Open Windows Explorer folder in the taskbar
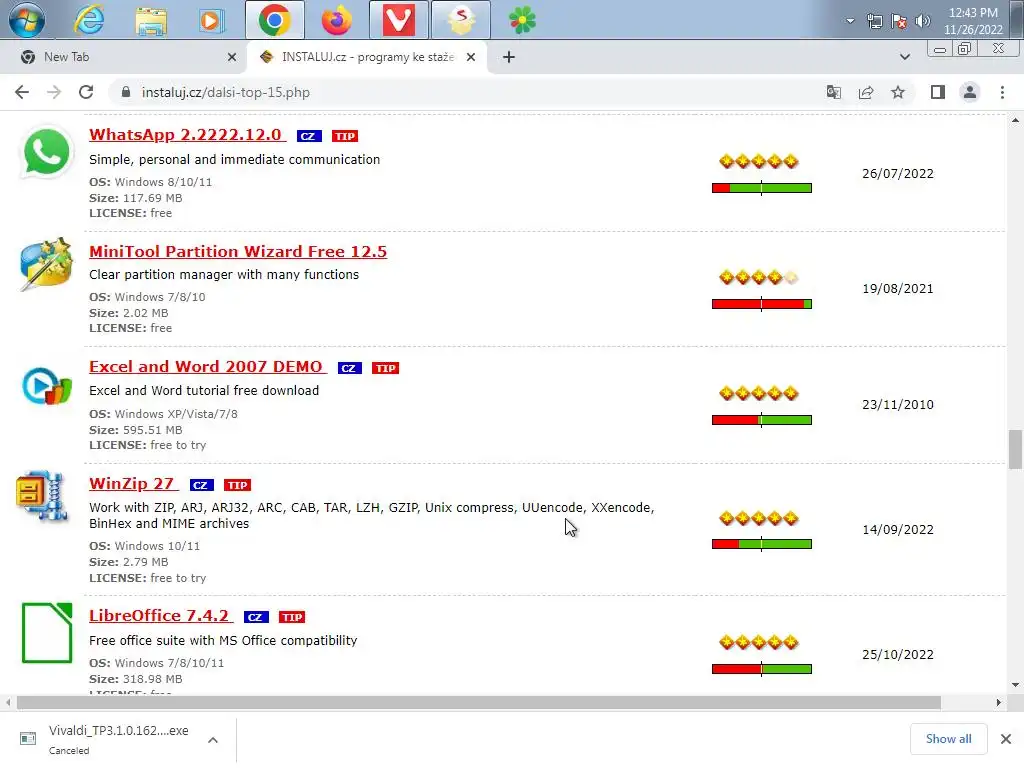The image size is (1024, 768). pos(151,20)
